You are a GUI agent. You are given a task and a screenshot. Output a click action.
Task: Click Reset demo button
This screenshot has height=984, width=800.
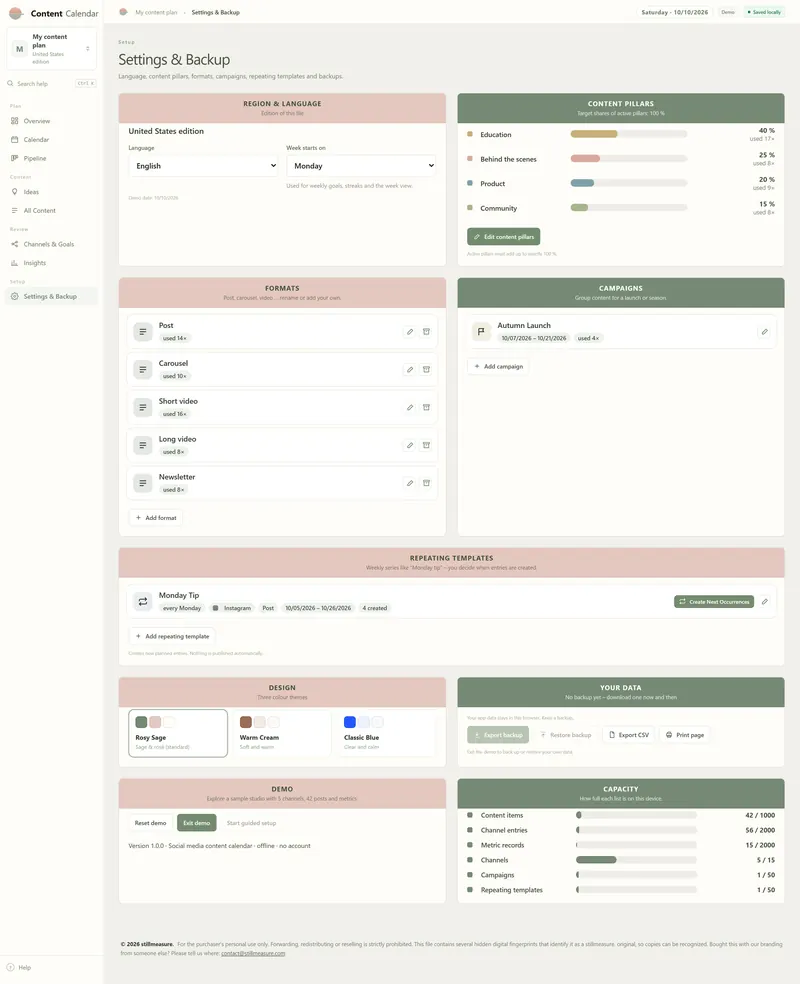[151, 823]
